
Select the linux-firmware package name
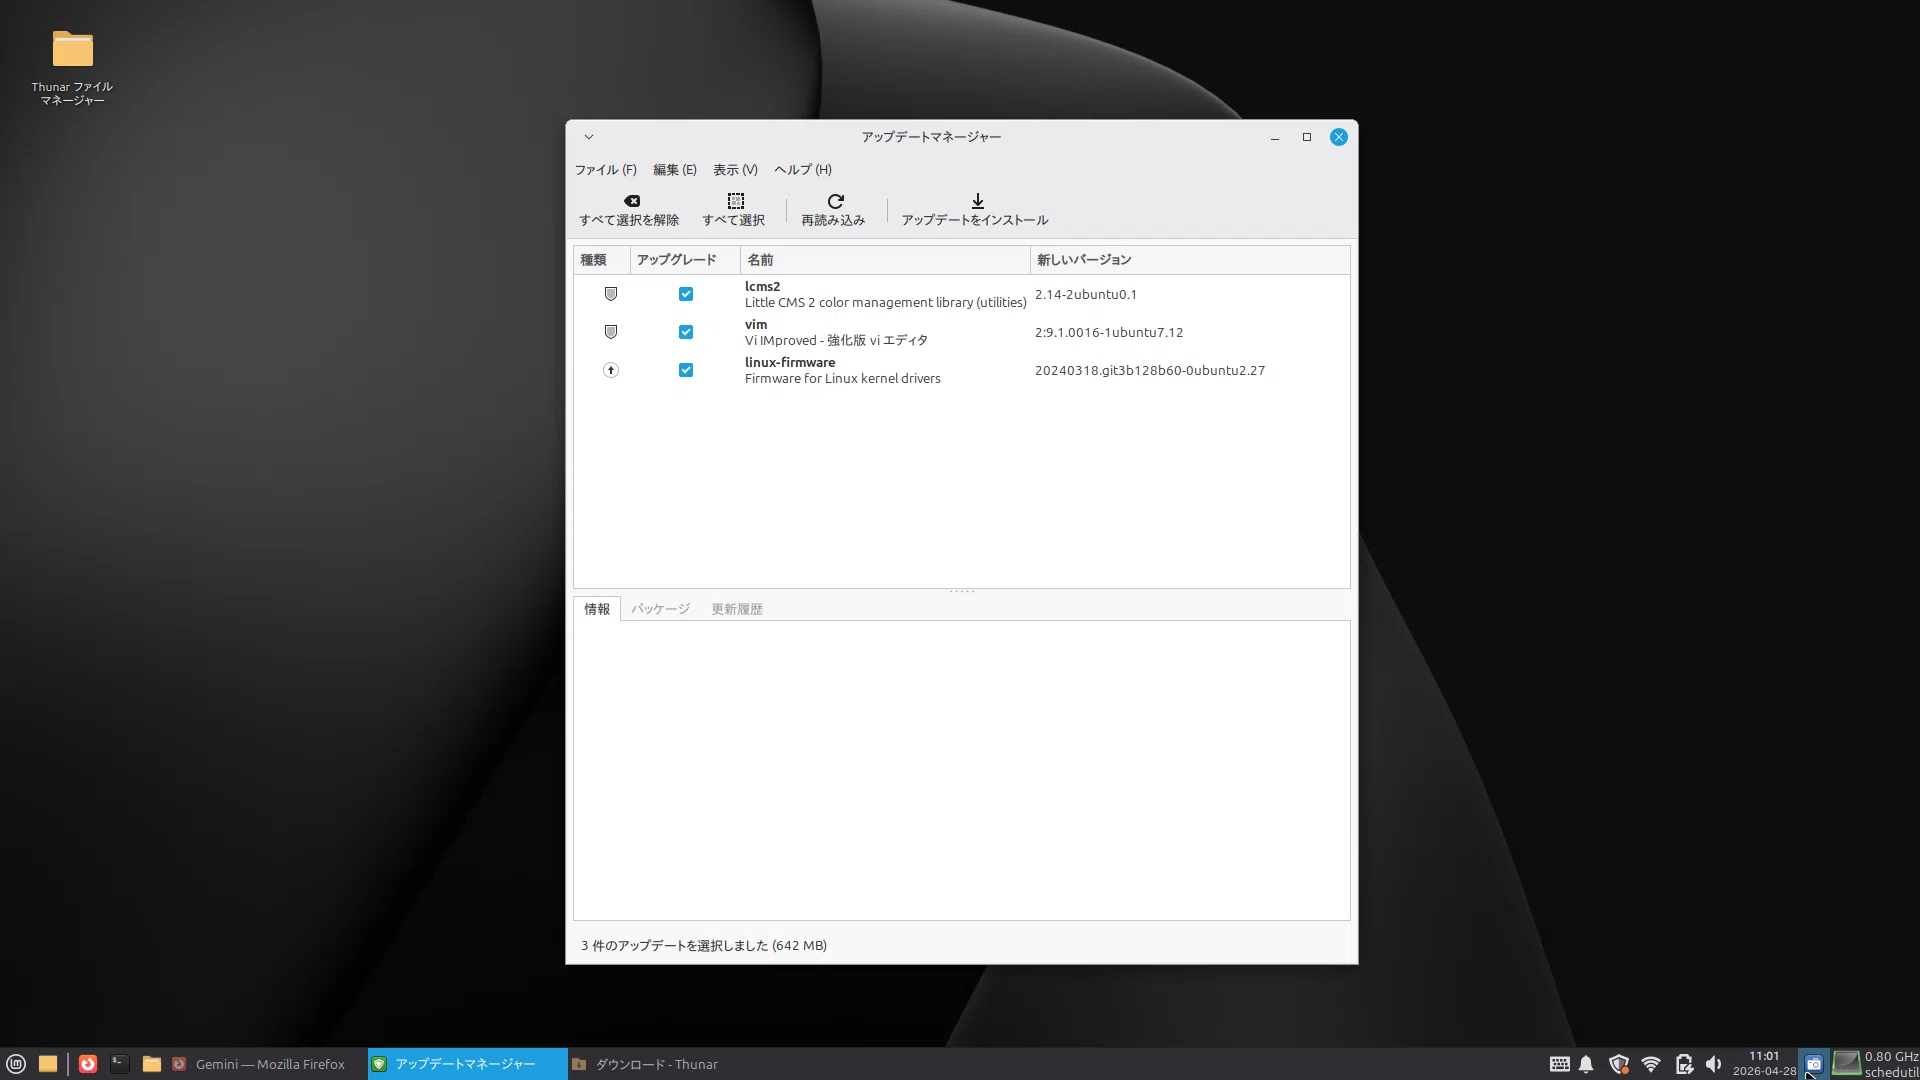click(x=790, y=363)
